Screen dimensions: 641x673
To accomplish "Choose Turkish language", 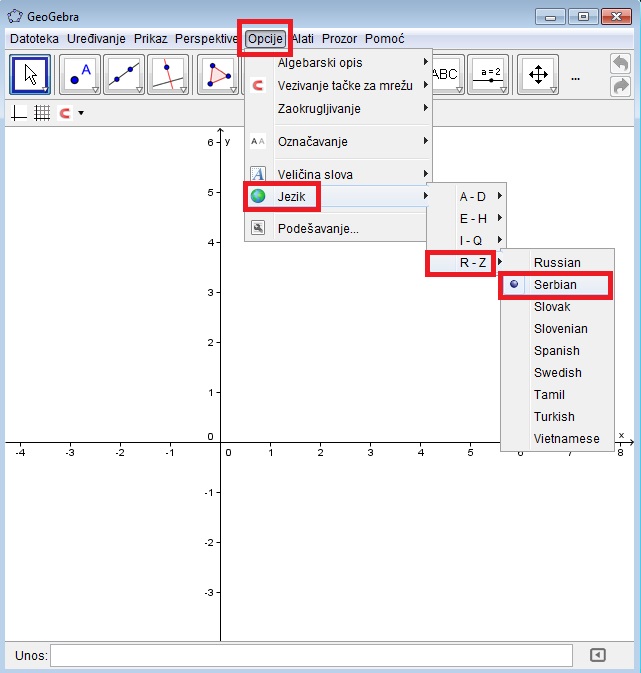I will click(558, 417).
